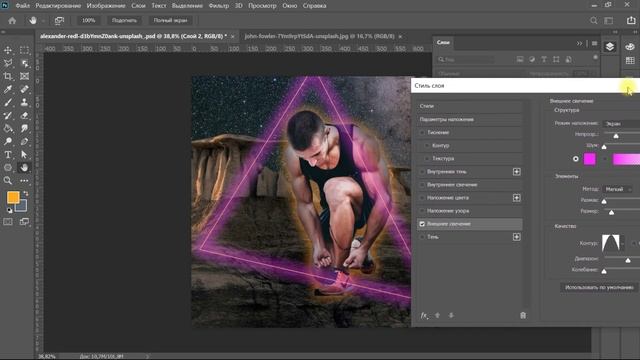Select the Brush tool

point(8,102)
